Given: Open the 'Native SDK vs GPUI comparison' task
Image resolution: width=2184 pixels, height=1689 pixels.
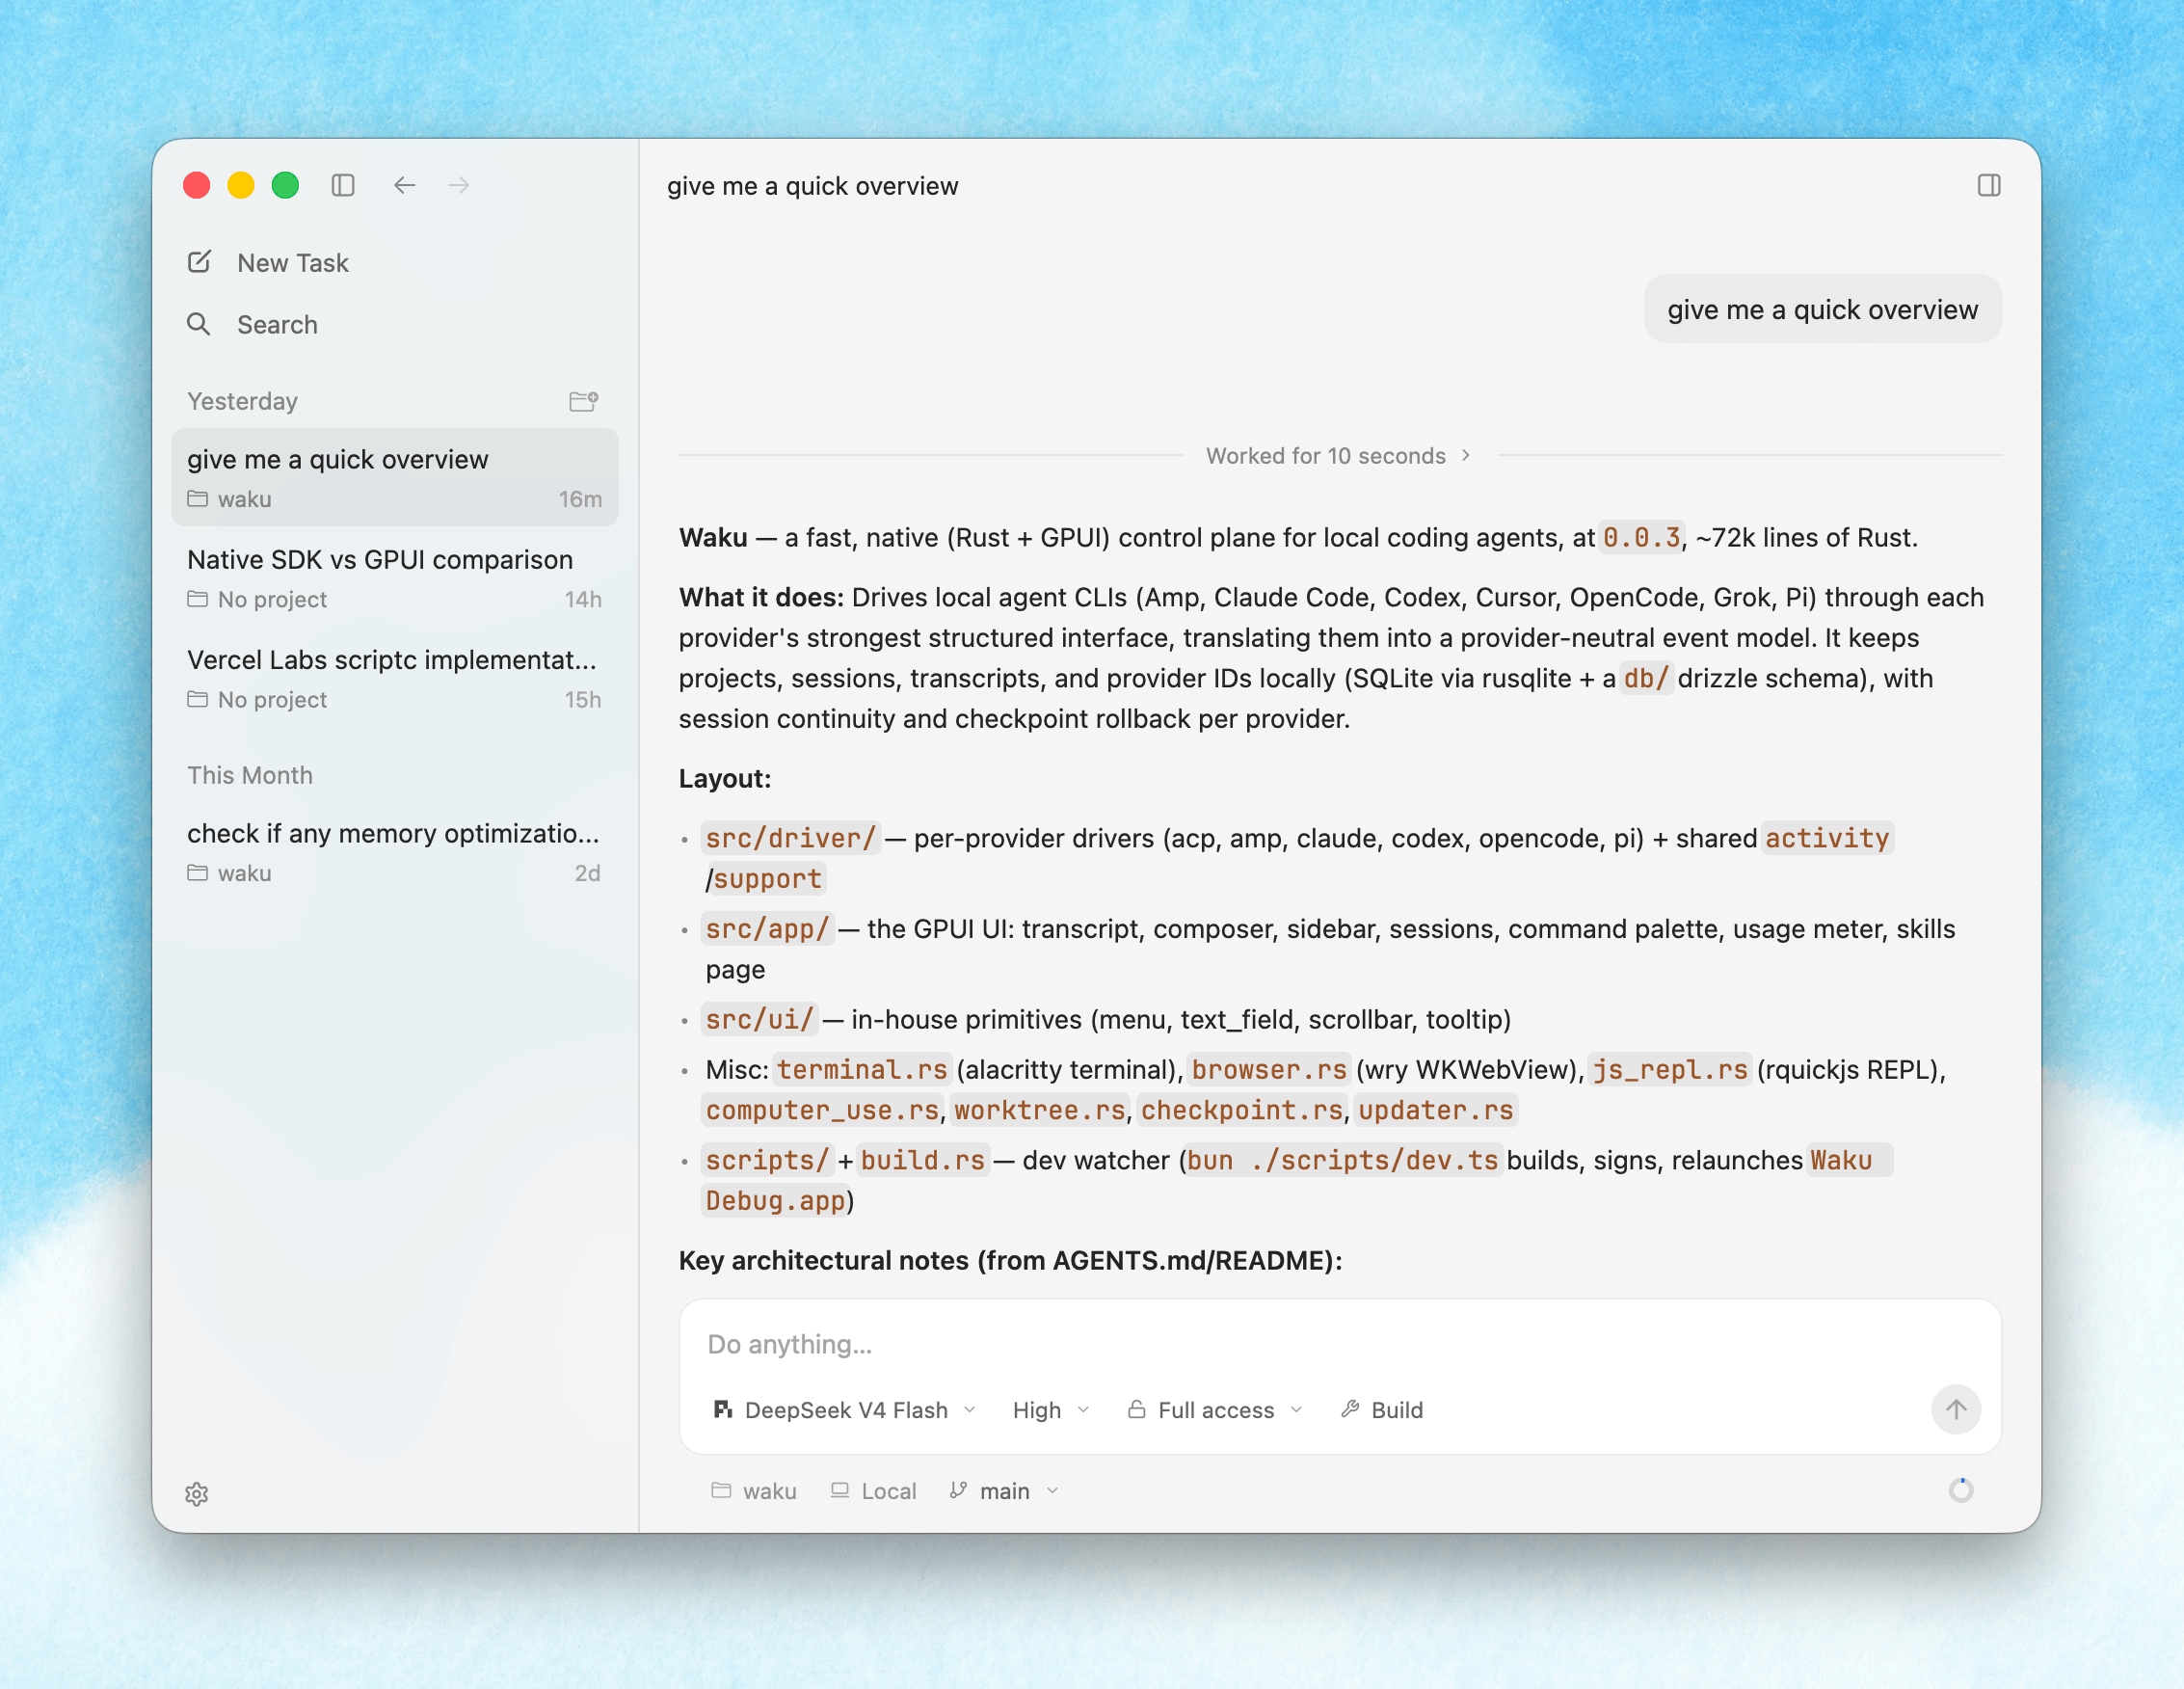Looking at the screenshot, I should [x=395, y=577].
